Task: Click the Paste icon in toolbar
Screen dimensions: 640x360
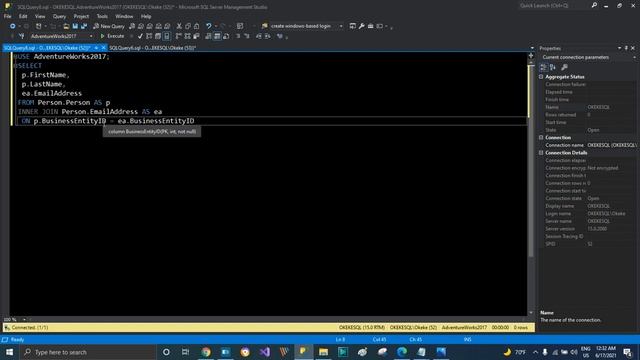Action: pyautogui.click(x=197, y=26)
